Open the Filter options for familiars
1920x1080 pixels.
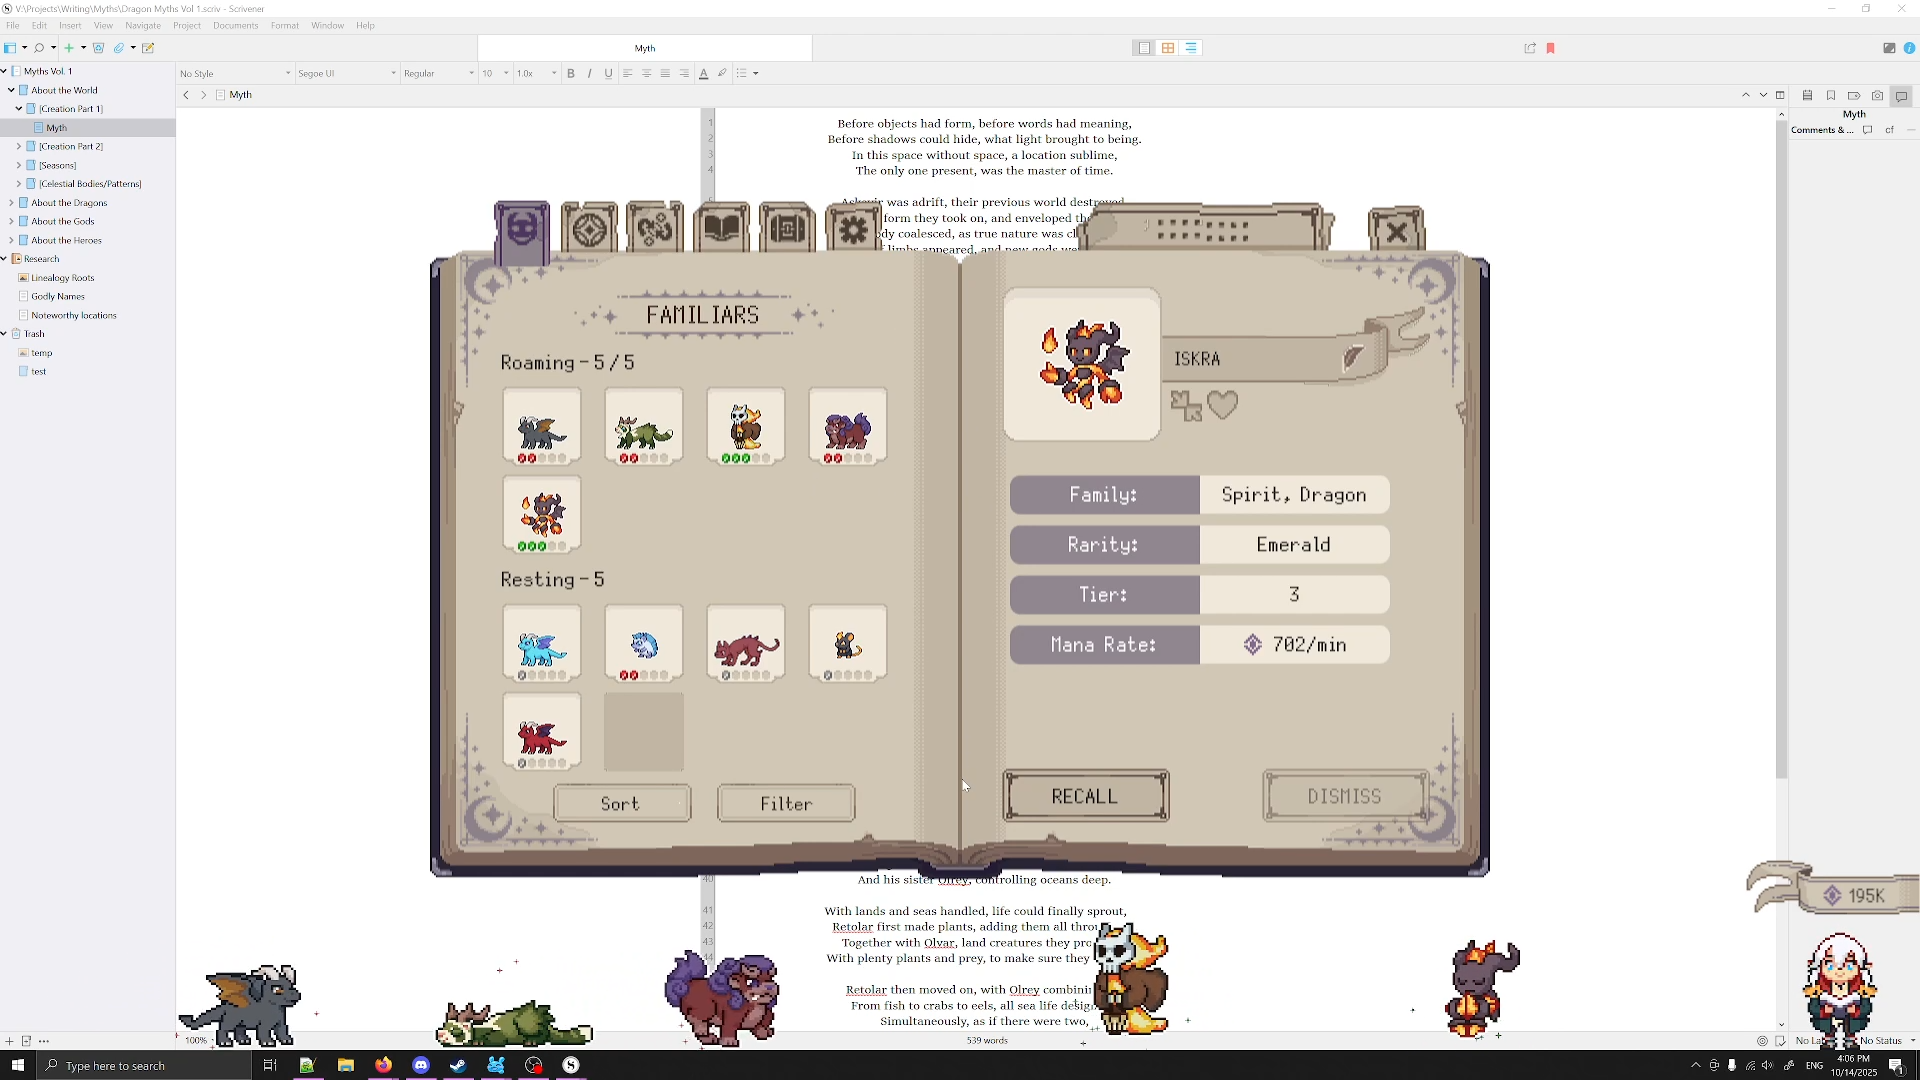(x=786, y=804)
